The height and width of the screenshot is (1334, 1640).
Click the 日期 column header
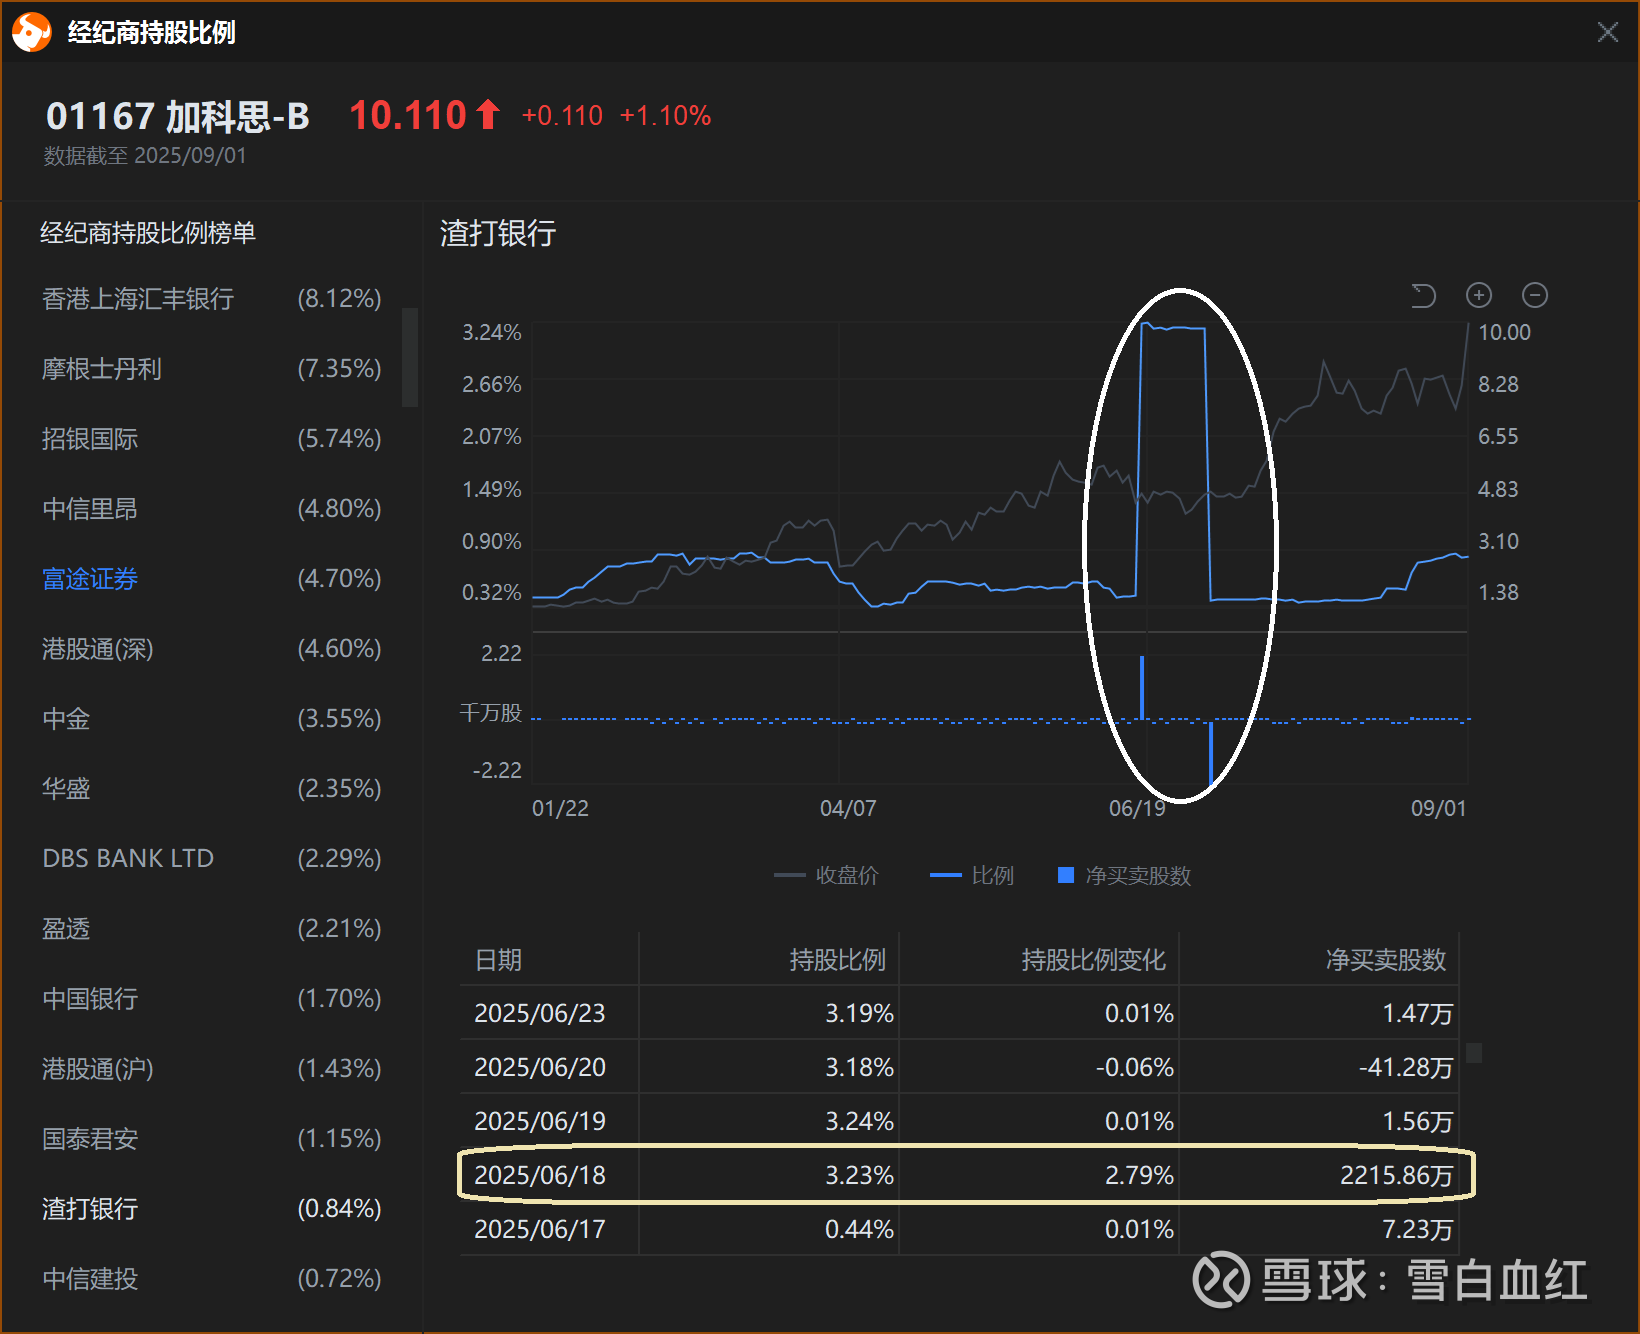tap(498, 960)
